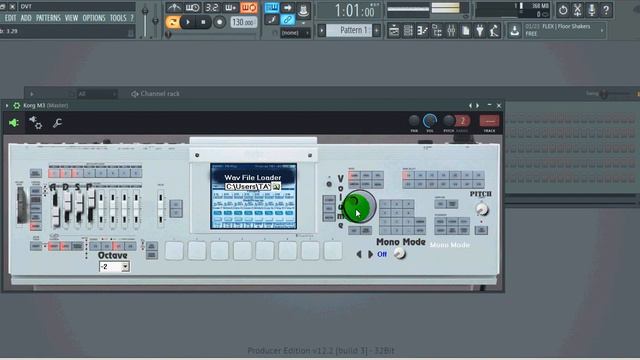Viewport: 640px width, 360px height.
Task: Start playback with the play button
Action: tap(188, 22)
